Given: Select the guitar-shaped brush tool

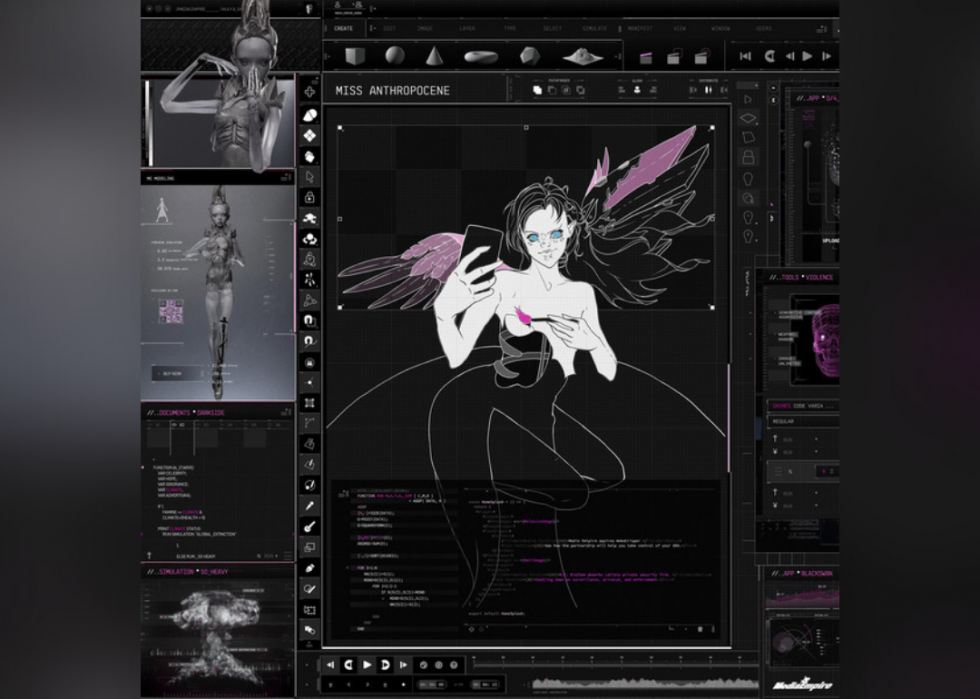Looking at the screenshot, I should 309,526.
